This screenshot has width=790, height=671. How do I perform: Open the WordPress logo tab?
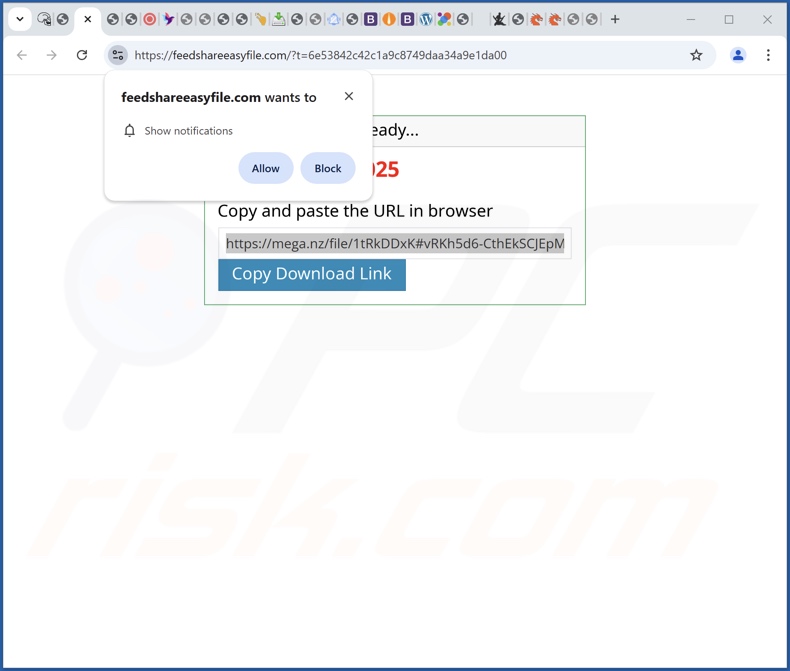pos(426,19)
